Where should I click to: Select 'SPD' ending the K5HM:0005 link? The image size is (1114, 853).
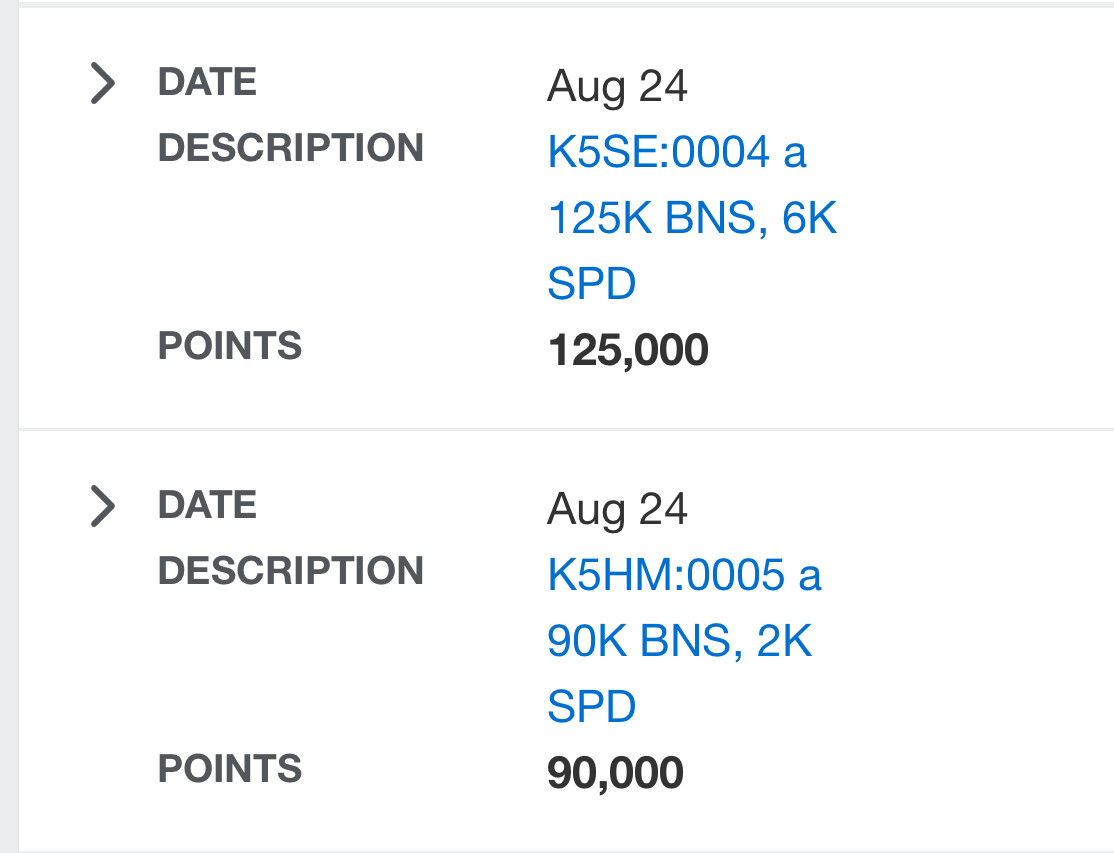point(591,708)
